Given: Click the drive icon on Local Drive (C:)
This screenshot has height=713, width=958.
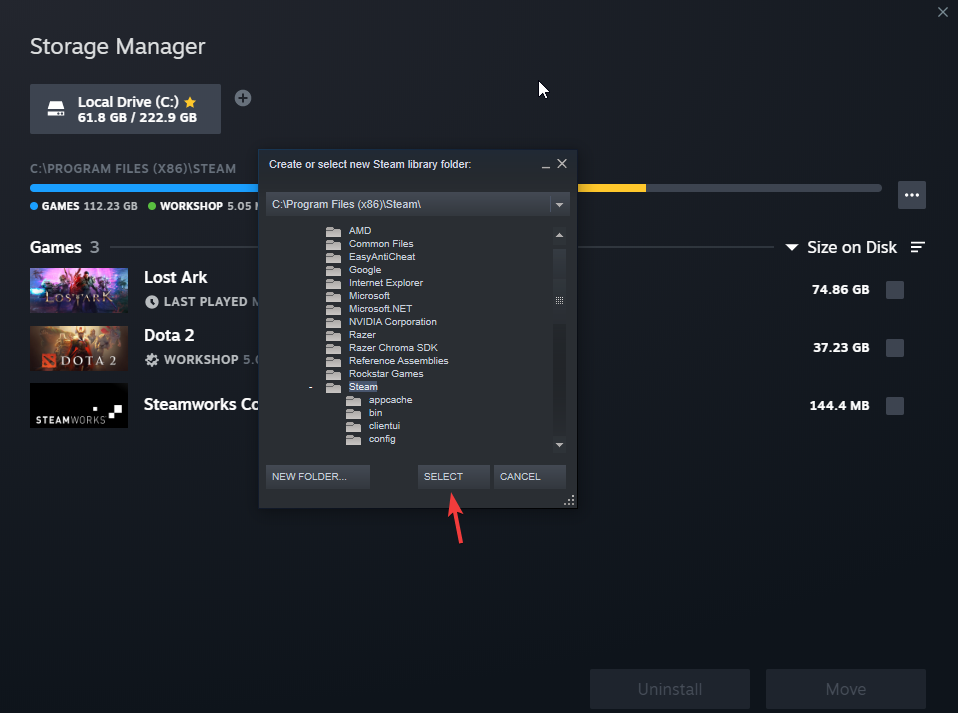Looking at the screenshot, I should (56, 109).
